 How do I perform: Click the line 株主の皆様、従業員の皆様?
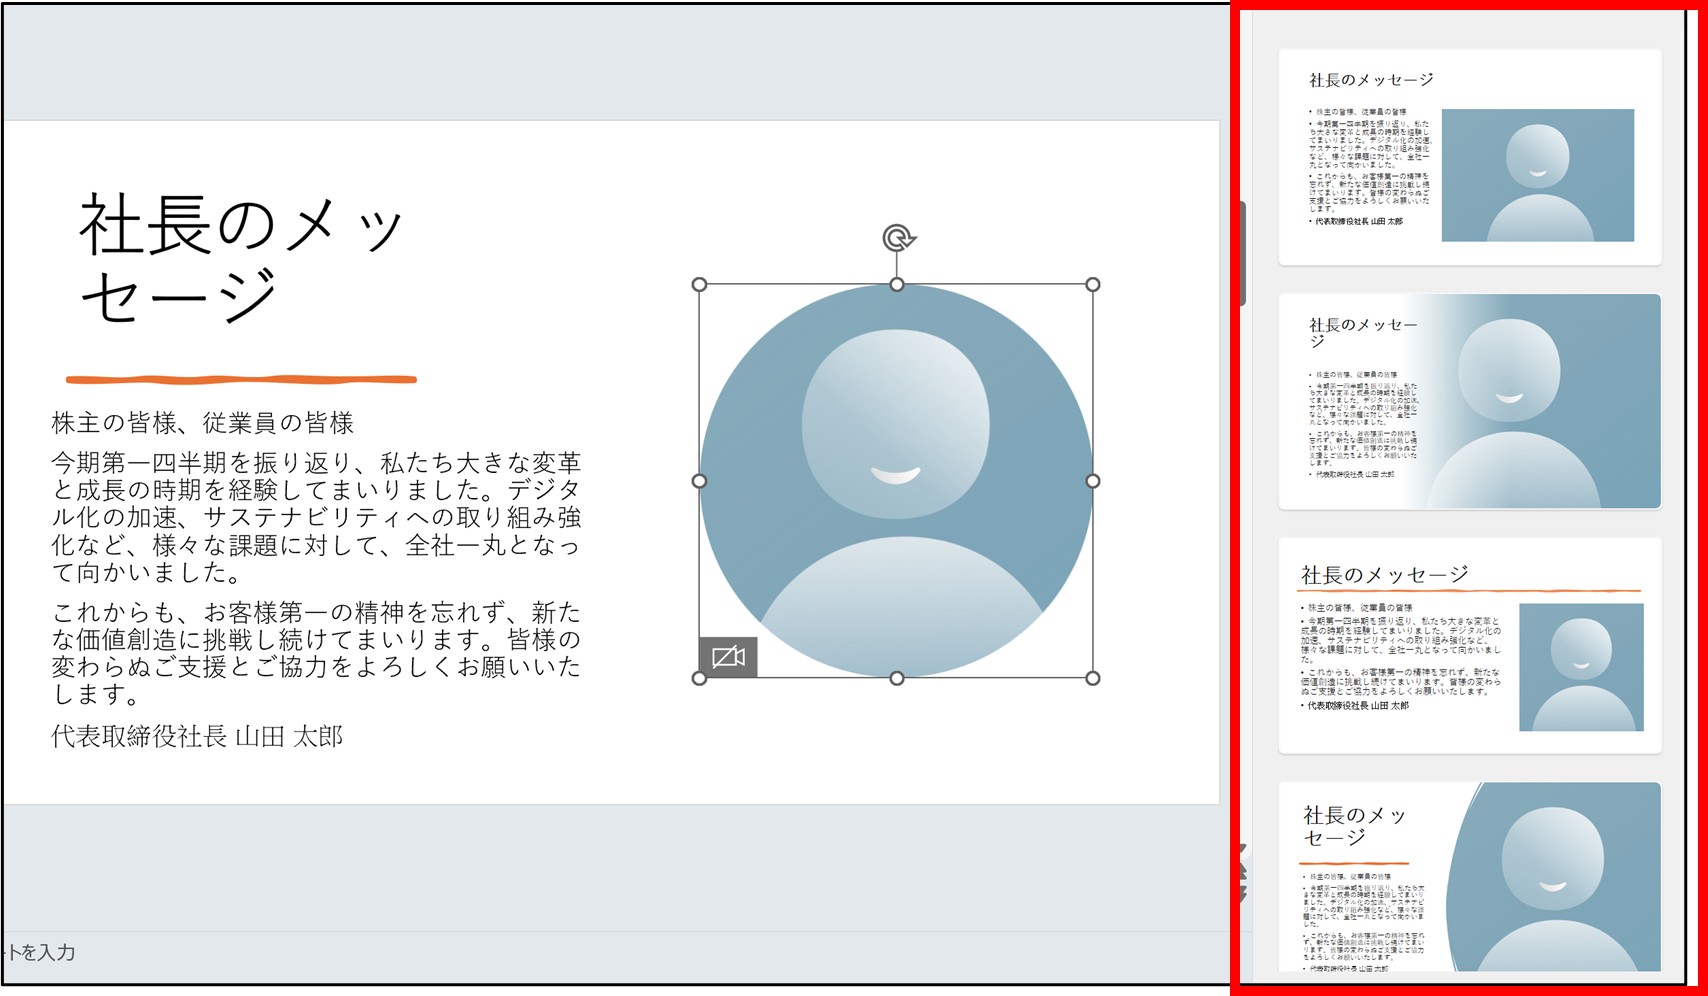[x=203, y=423]
